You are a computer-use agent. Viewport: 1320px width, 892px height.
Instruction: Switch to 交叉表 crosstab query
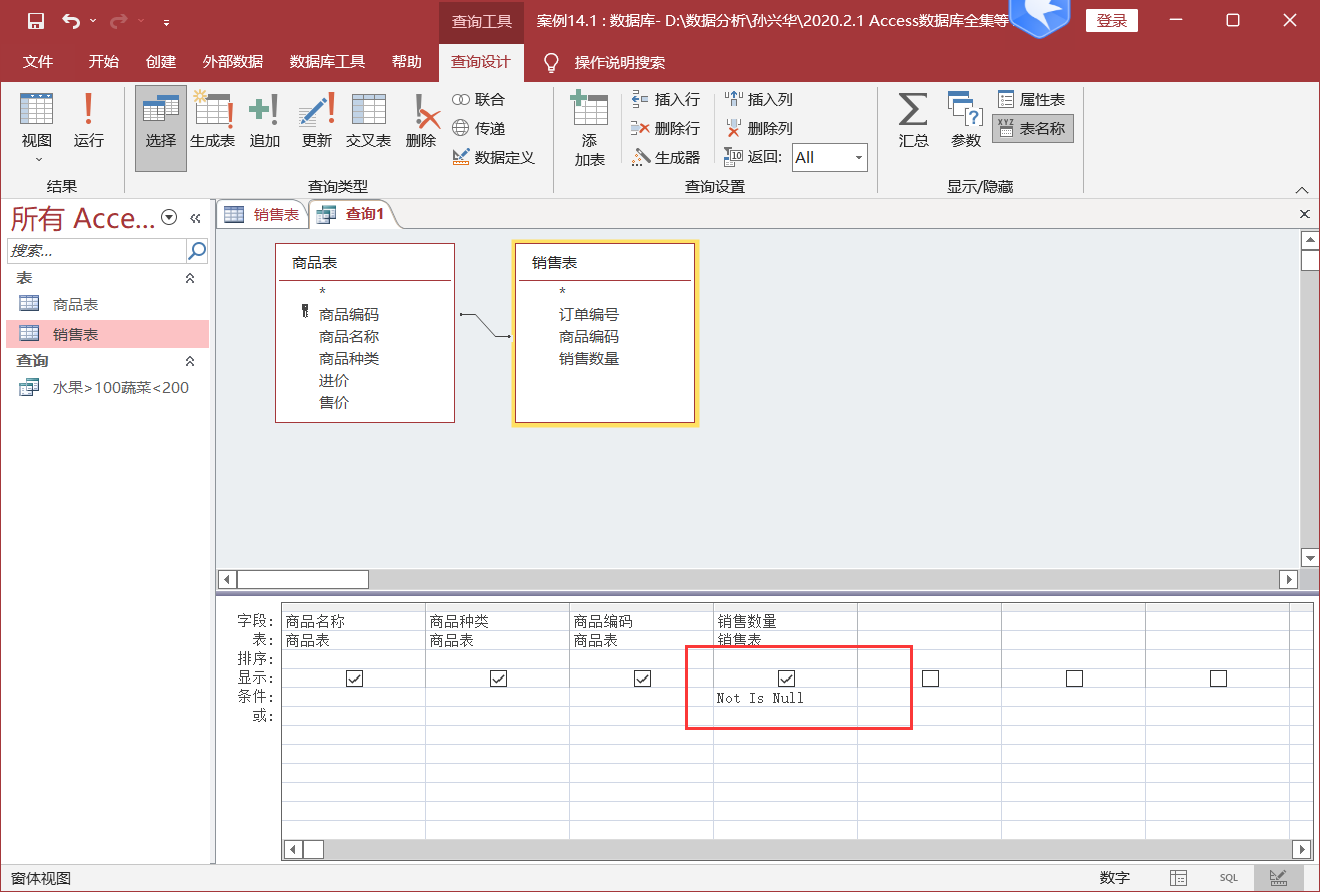(x=368, y=122)
